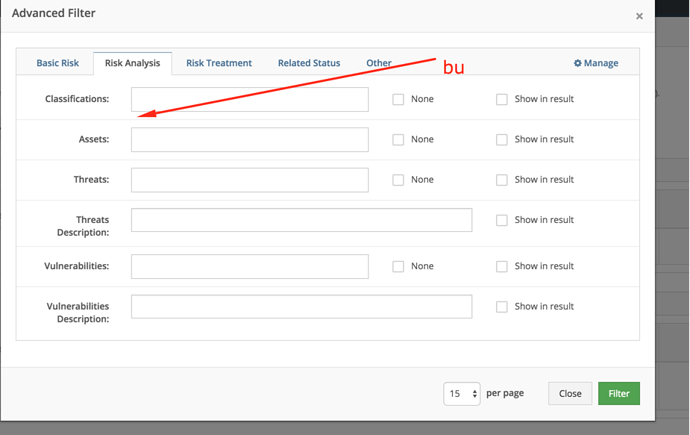The height and width of the screenshot is (435, 690).
Task: Select the Related Status tab
Action: pos(309,63)
